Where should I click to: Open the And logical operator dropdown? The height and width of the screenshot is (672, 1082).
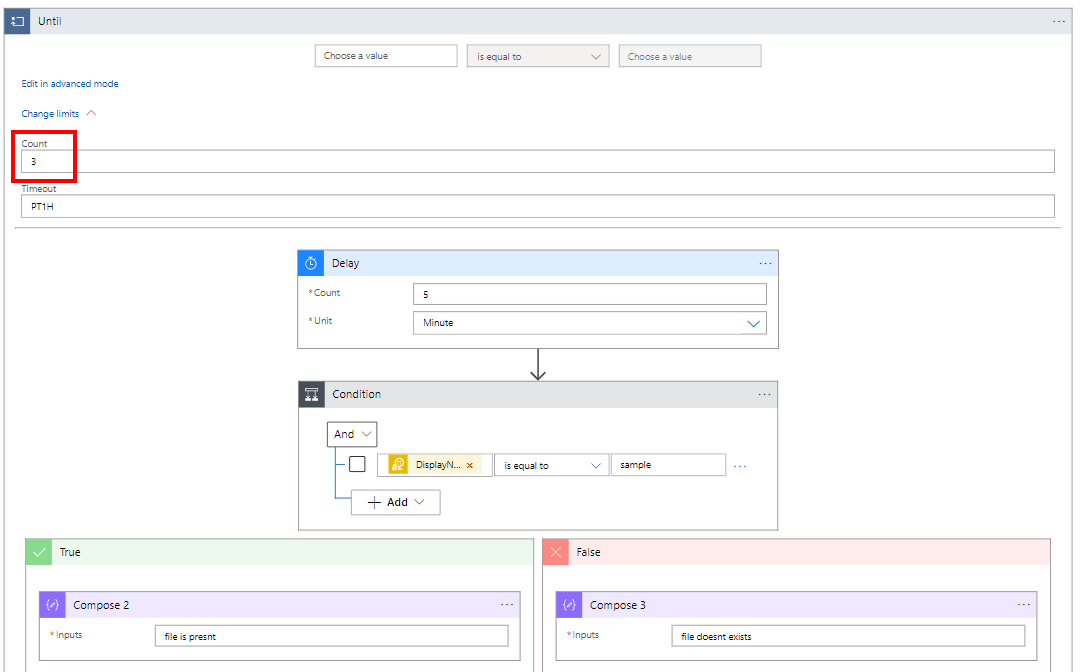[x=352, y=434]
